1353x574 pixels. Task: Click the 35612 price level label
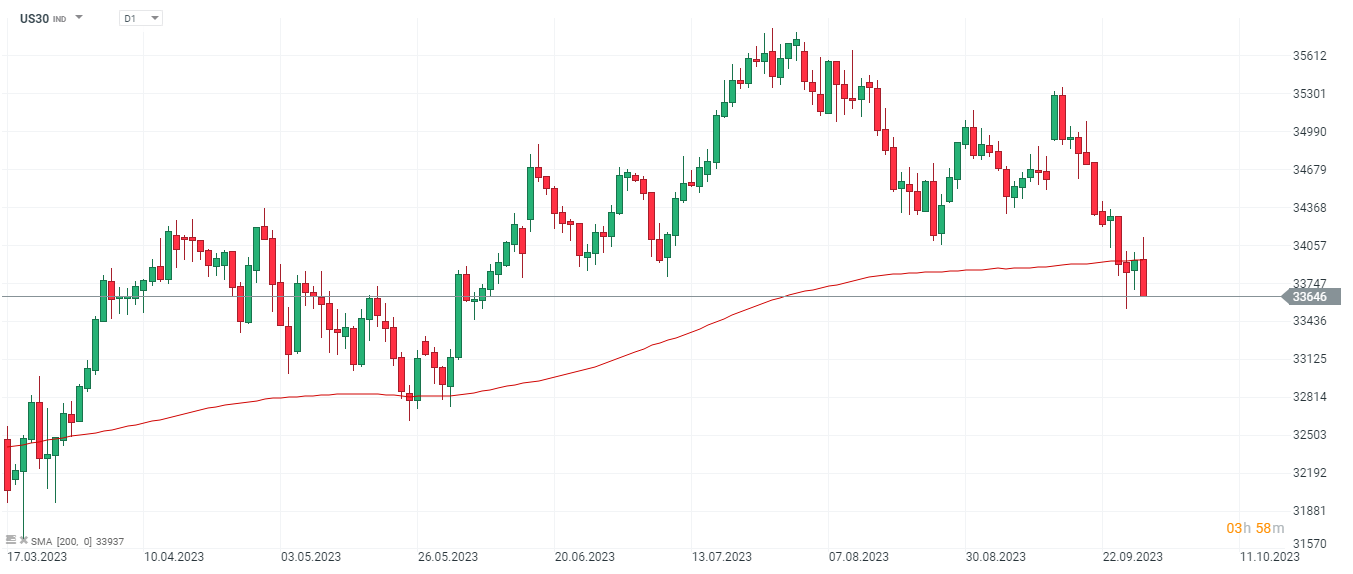coord(1309,56)
